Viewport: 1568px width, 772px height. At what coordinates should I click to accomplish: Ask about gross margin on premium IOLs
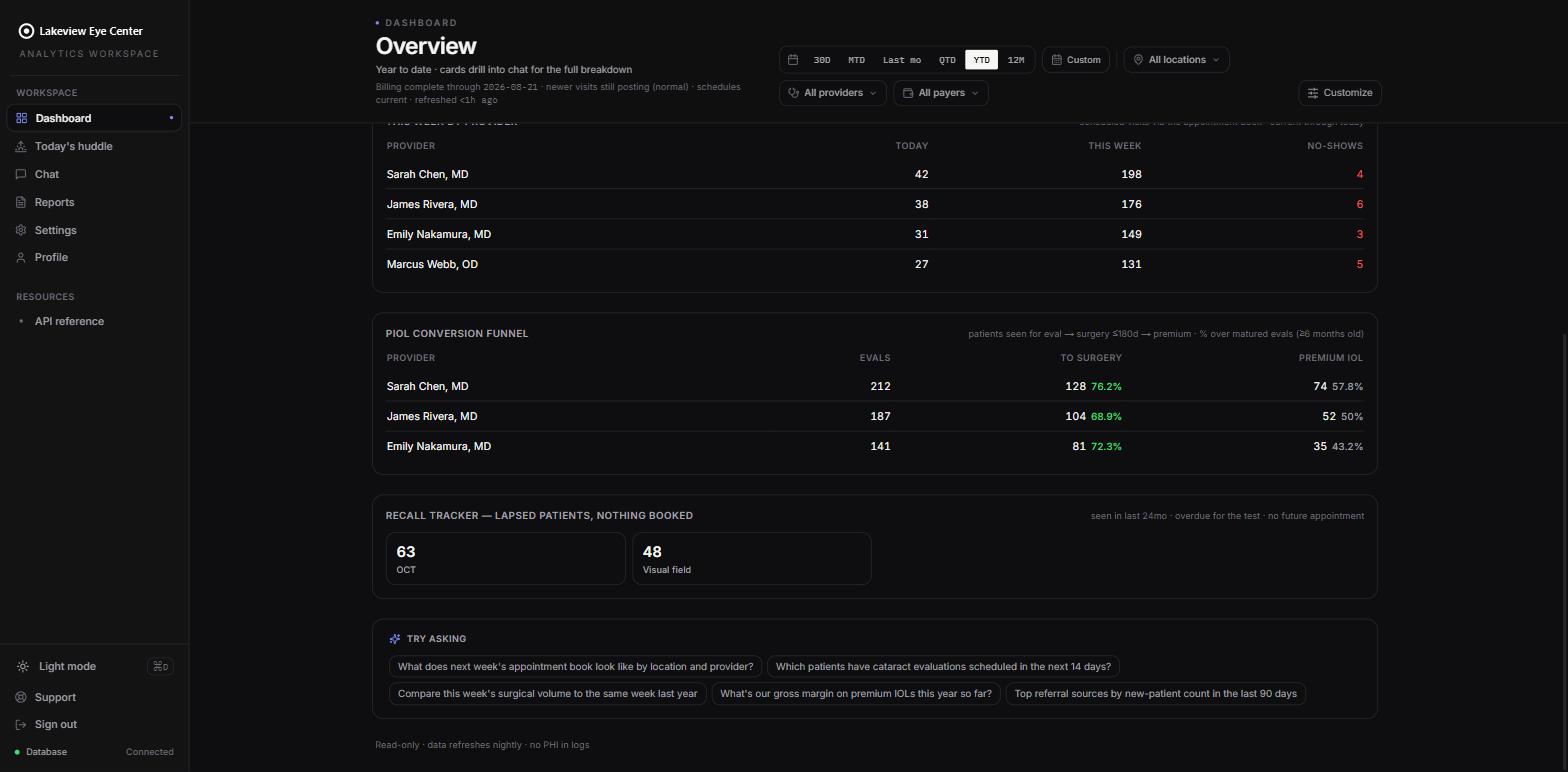tap(856, 694)
